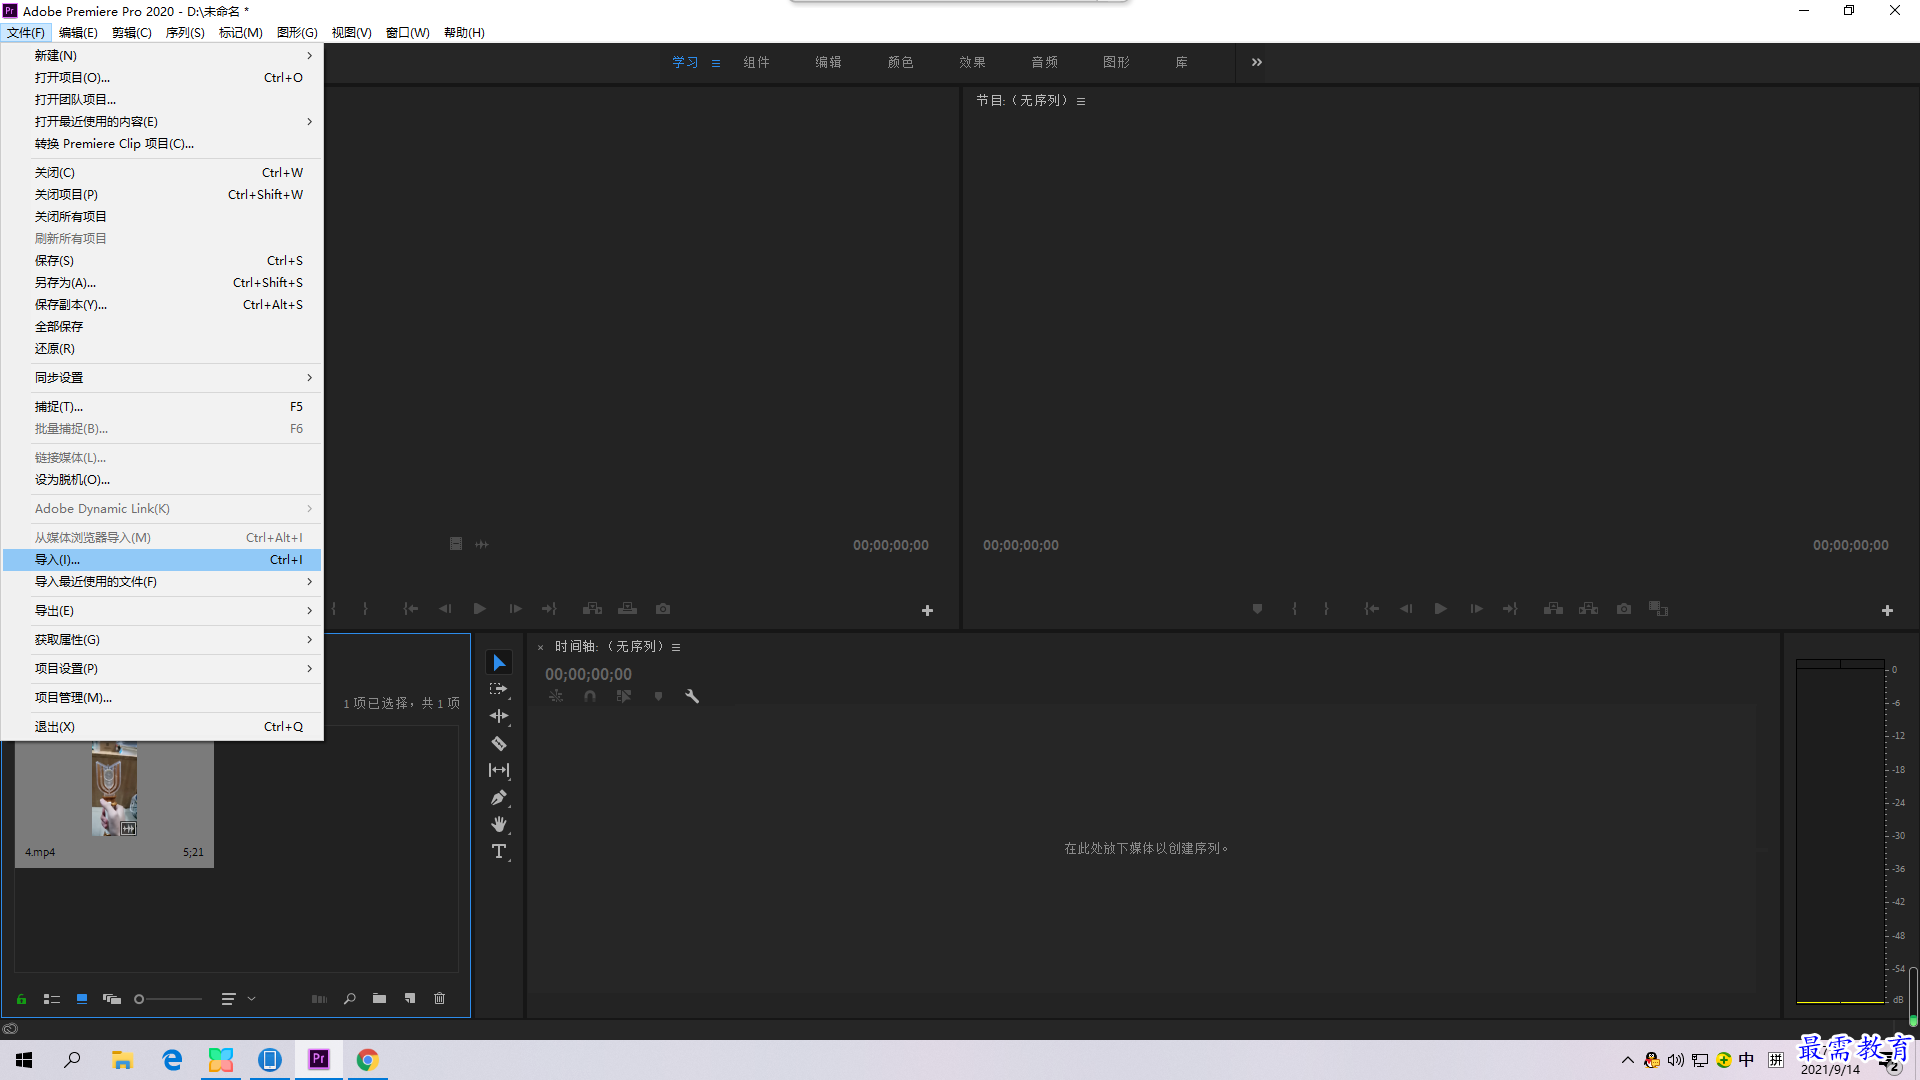Click Extract button in Program monitor
1920x1080 pixels.
point(1588,609)
